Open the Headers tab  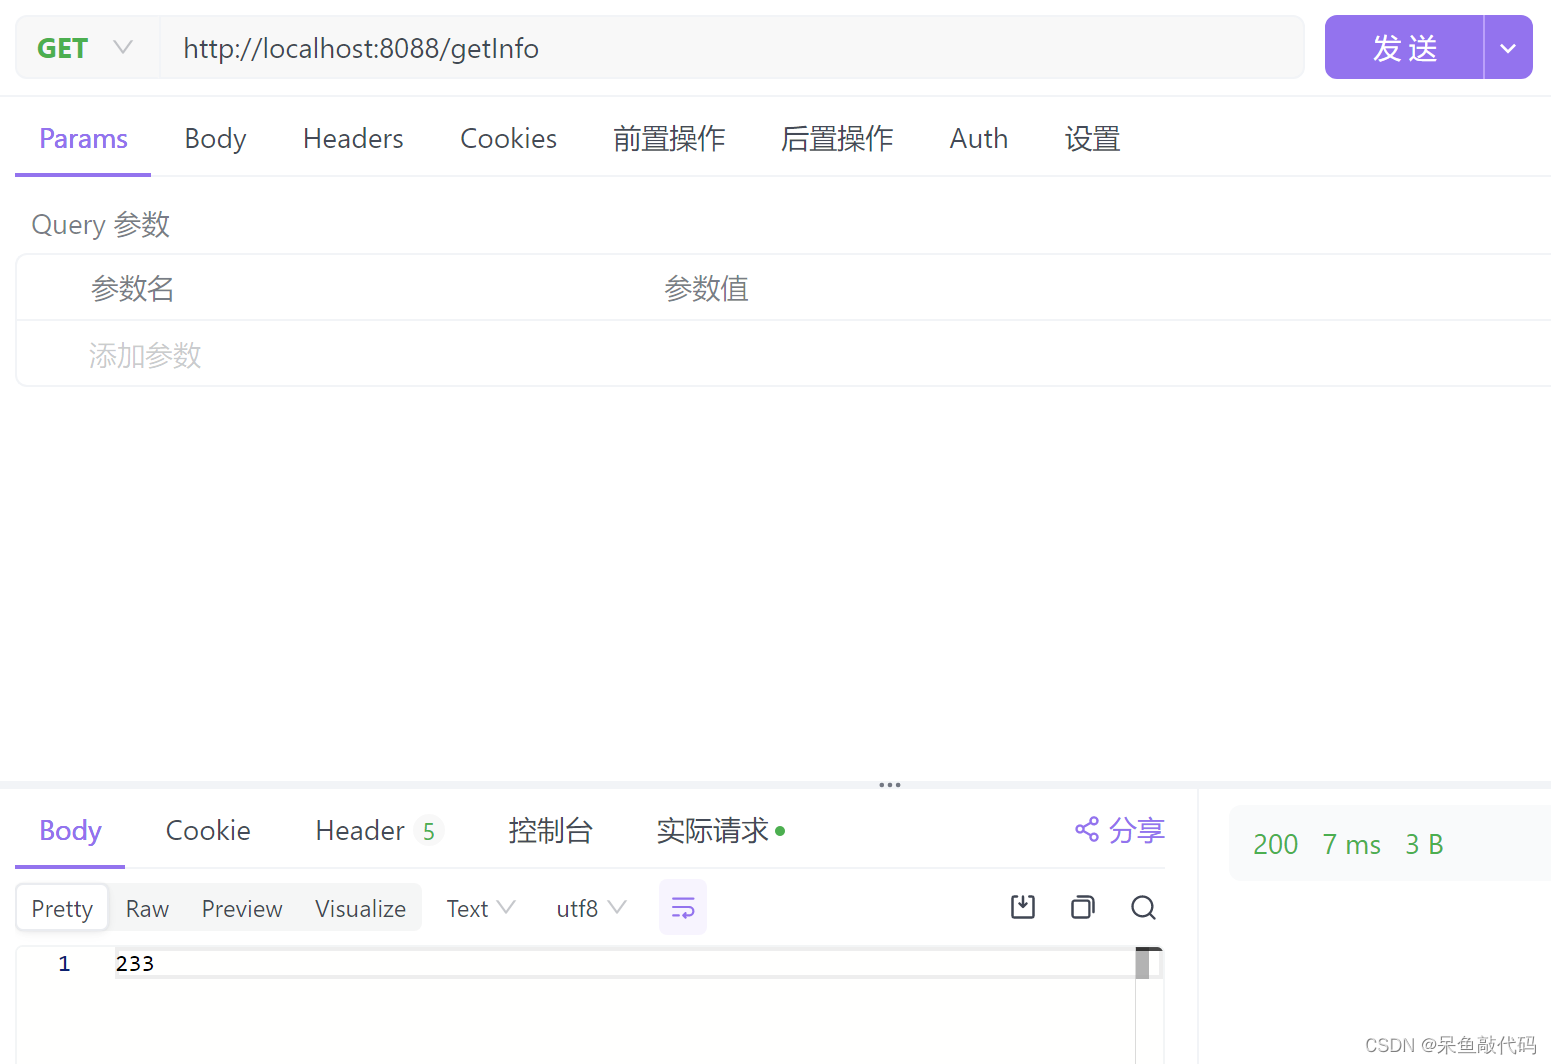353,139
